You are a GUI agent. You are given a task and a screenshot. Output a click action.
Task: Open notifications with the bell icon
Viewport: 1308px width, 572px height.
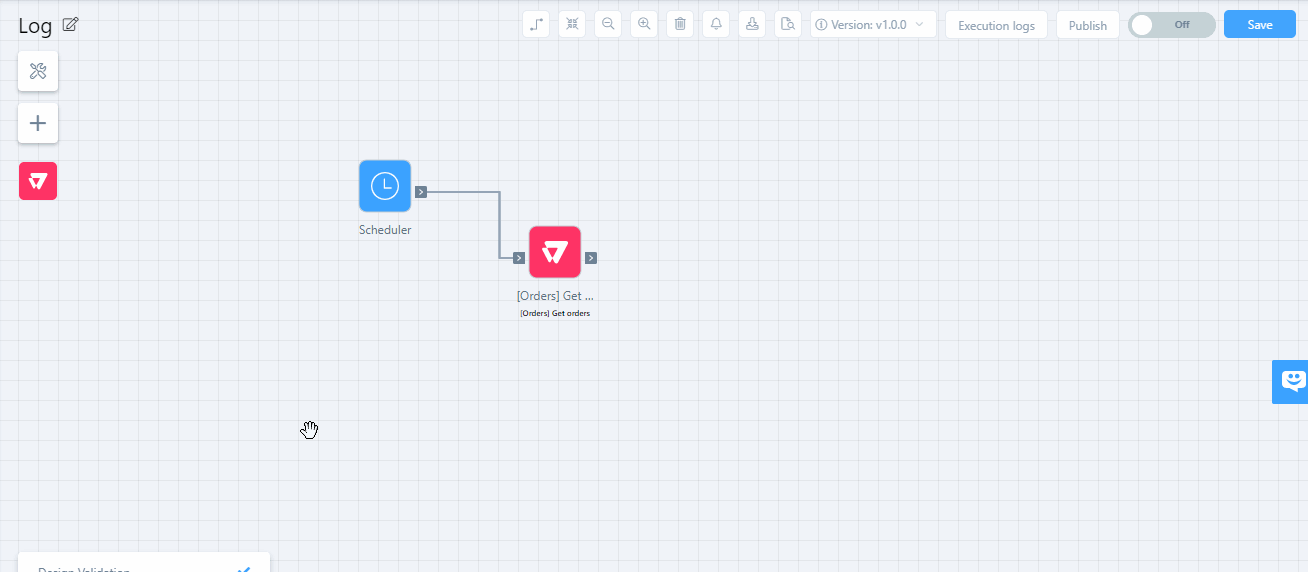click(716, 25)
